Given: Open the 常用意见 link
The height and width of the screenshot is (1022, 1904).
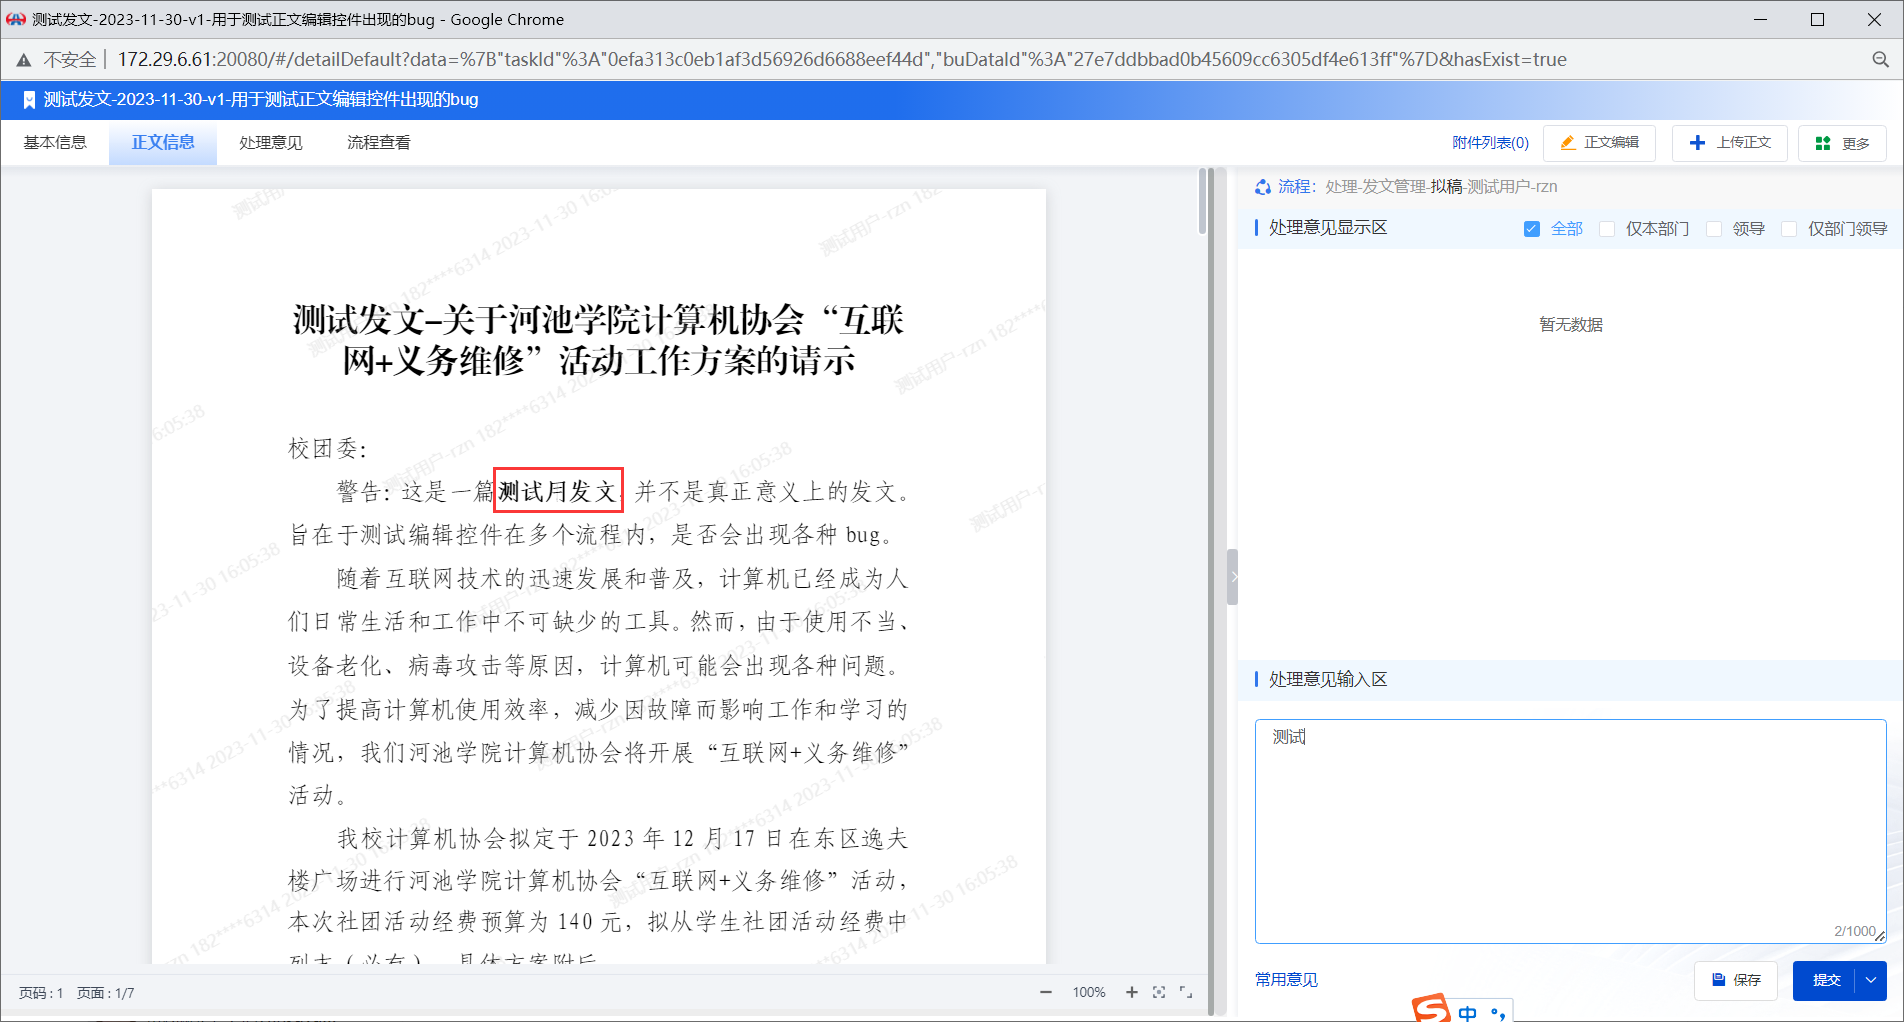Looking at the screenshot, I should point(1286,980).
